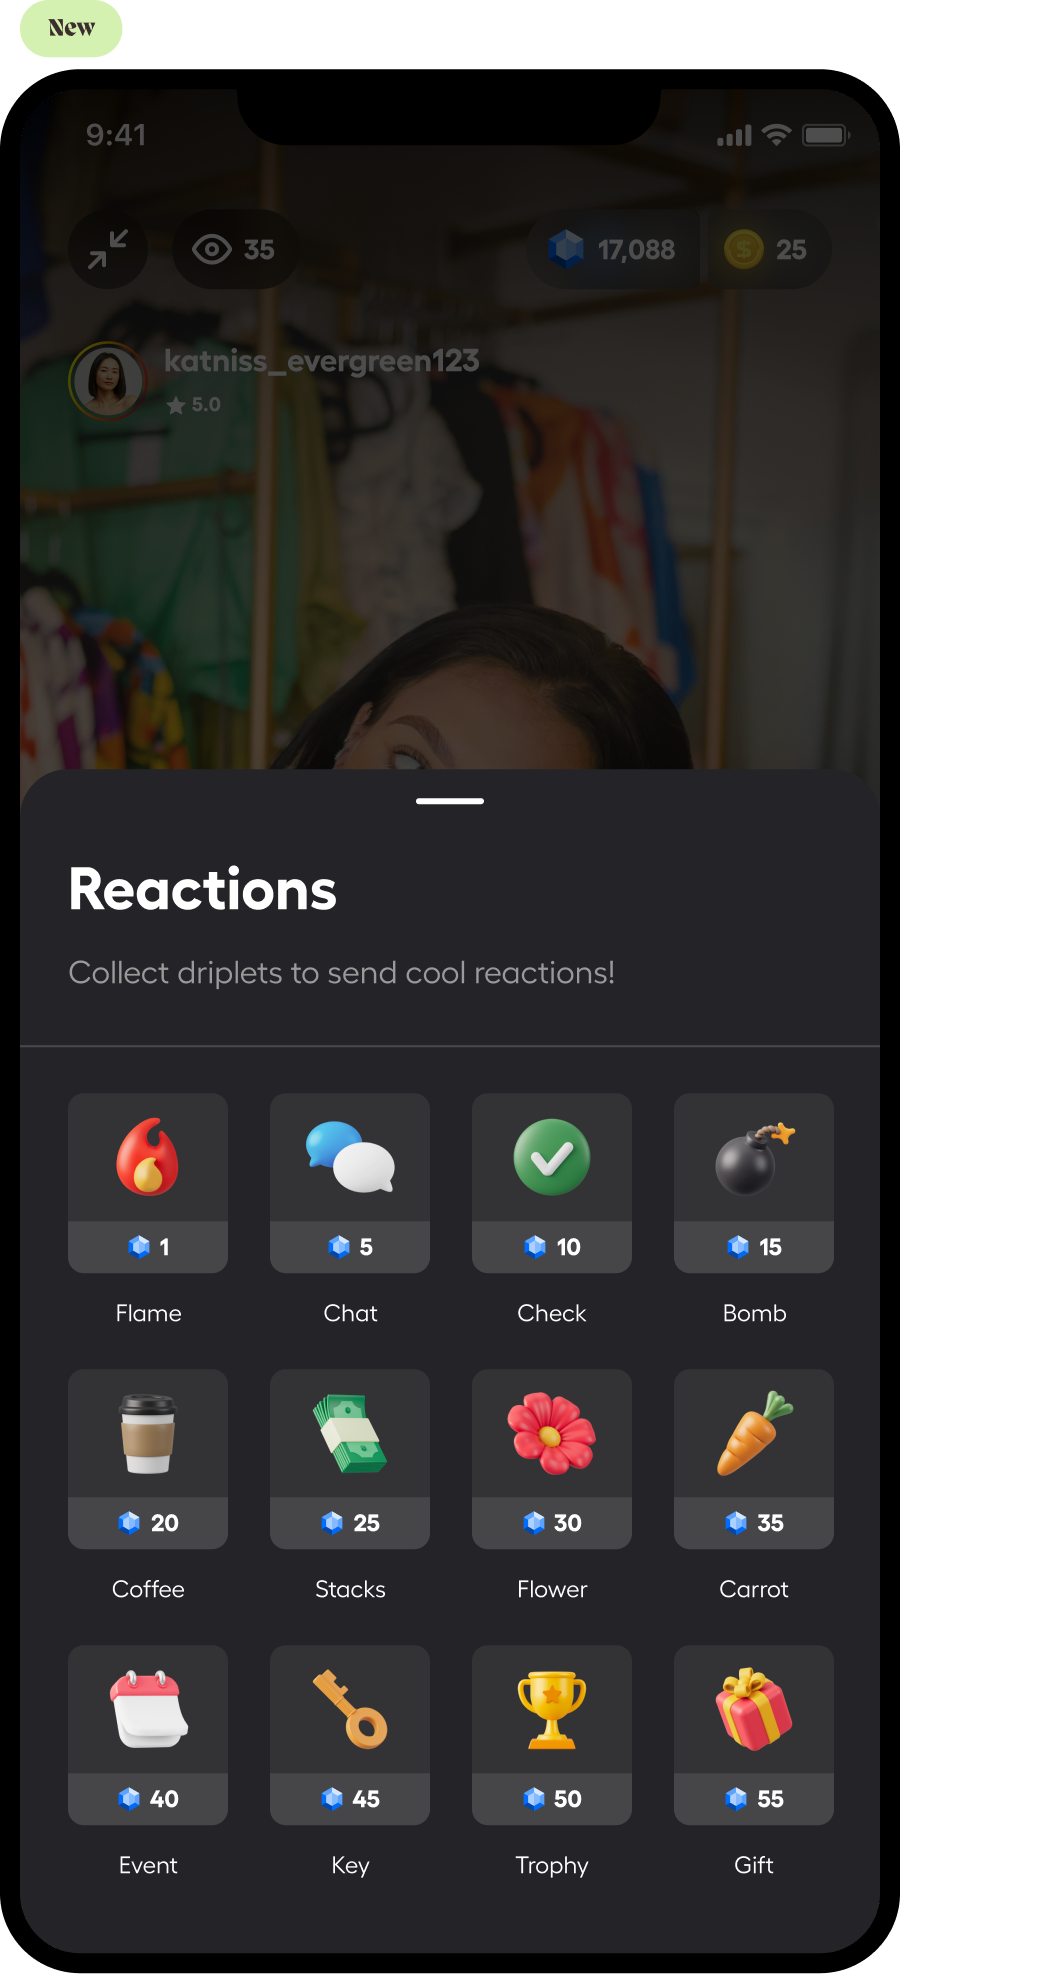Screen dimensions: 1042x1974
Task: Open the driplets balance showing 17,088
Action: [x=613, y=249]
